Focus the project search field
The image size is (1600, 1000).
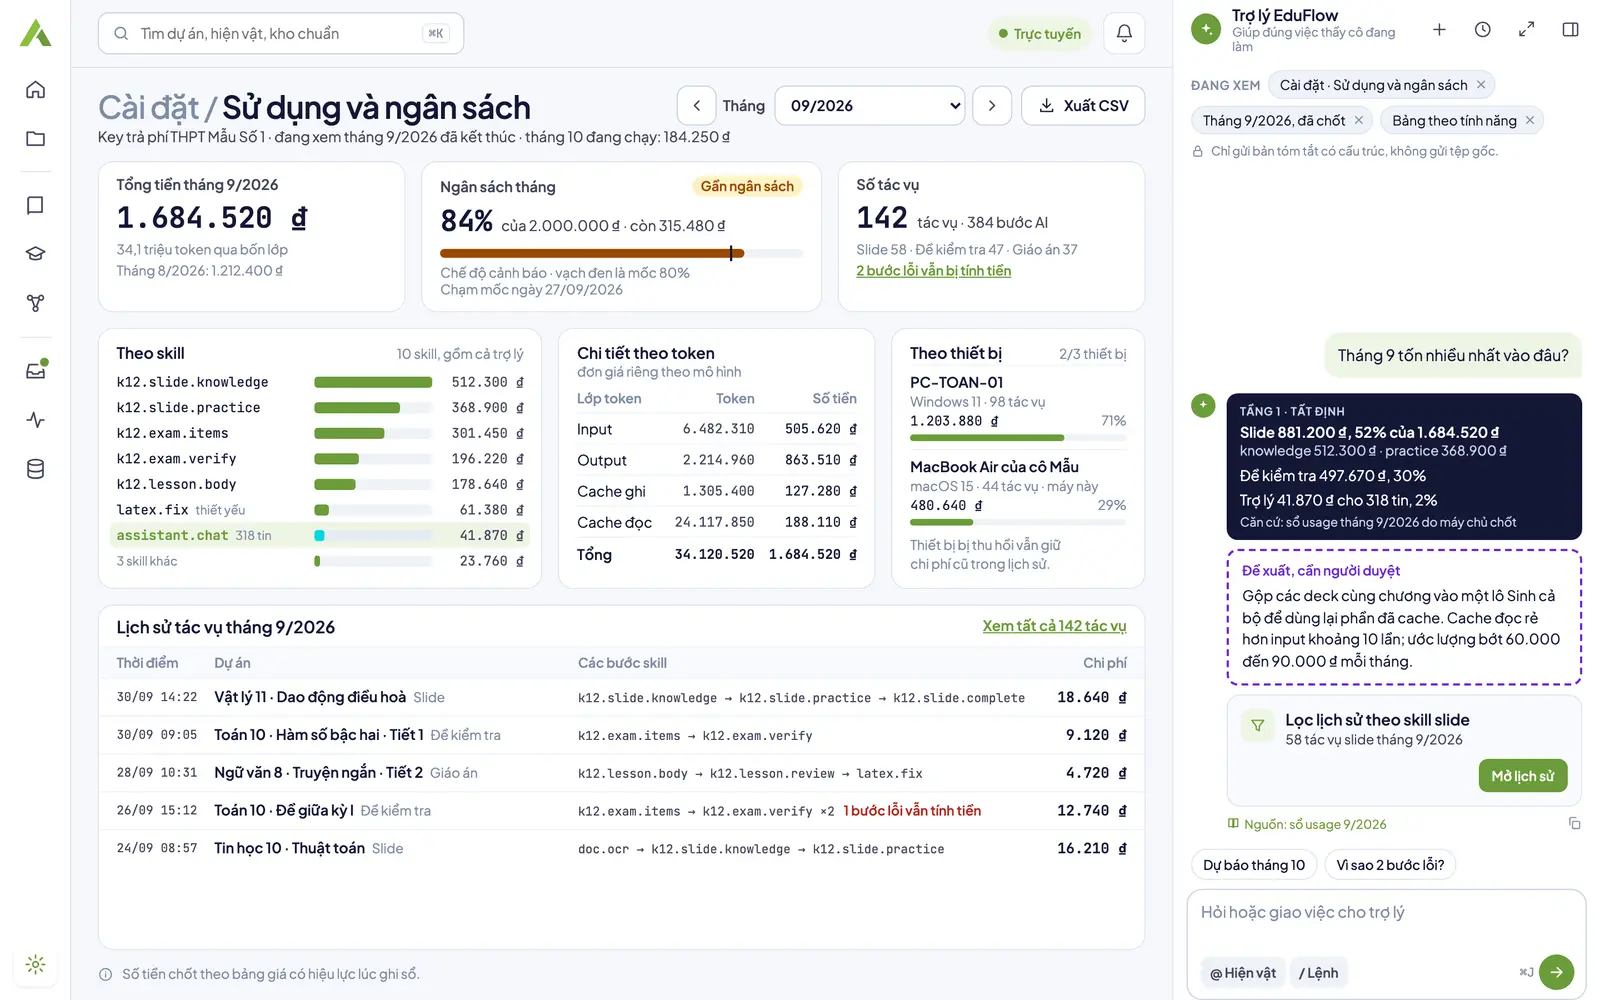tap(281, 33)
